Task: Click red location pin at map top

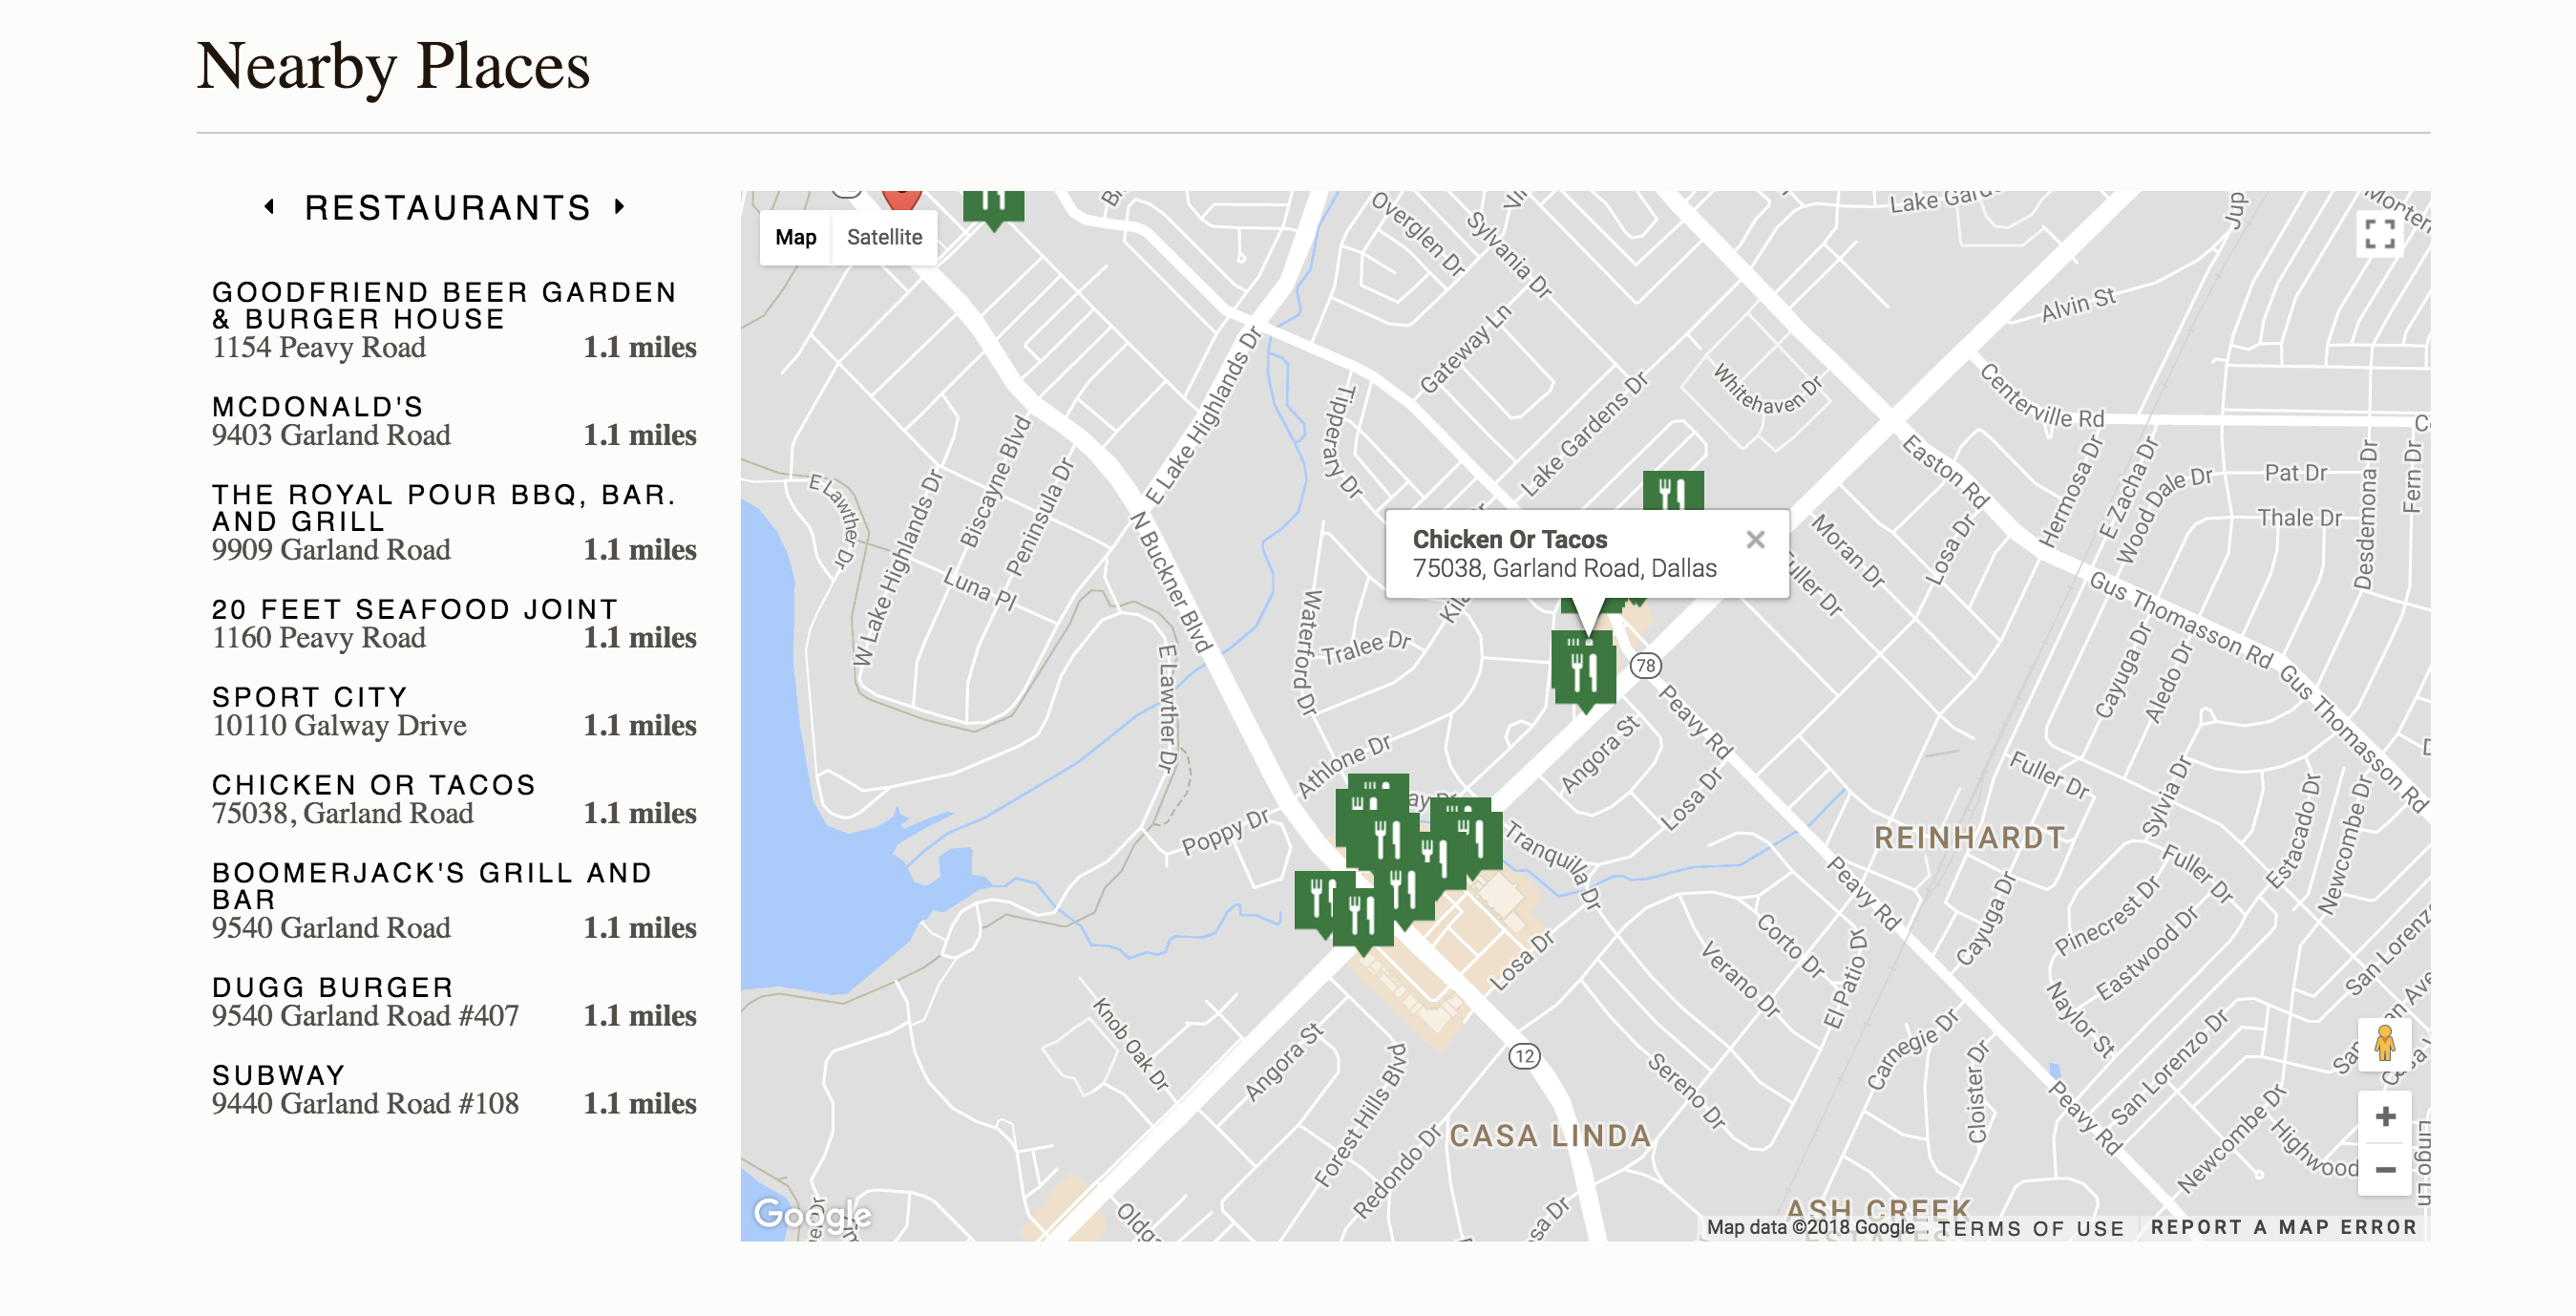Action: (x=901, y=197)
